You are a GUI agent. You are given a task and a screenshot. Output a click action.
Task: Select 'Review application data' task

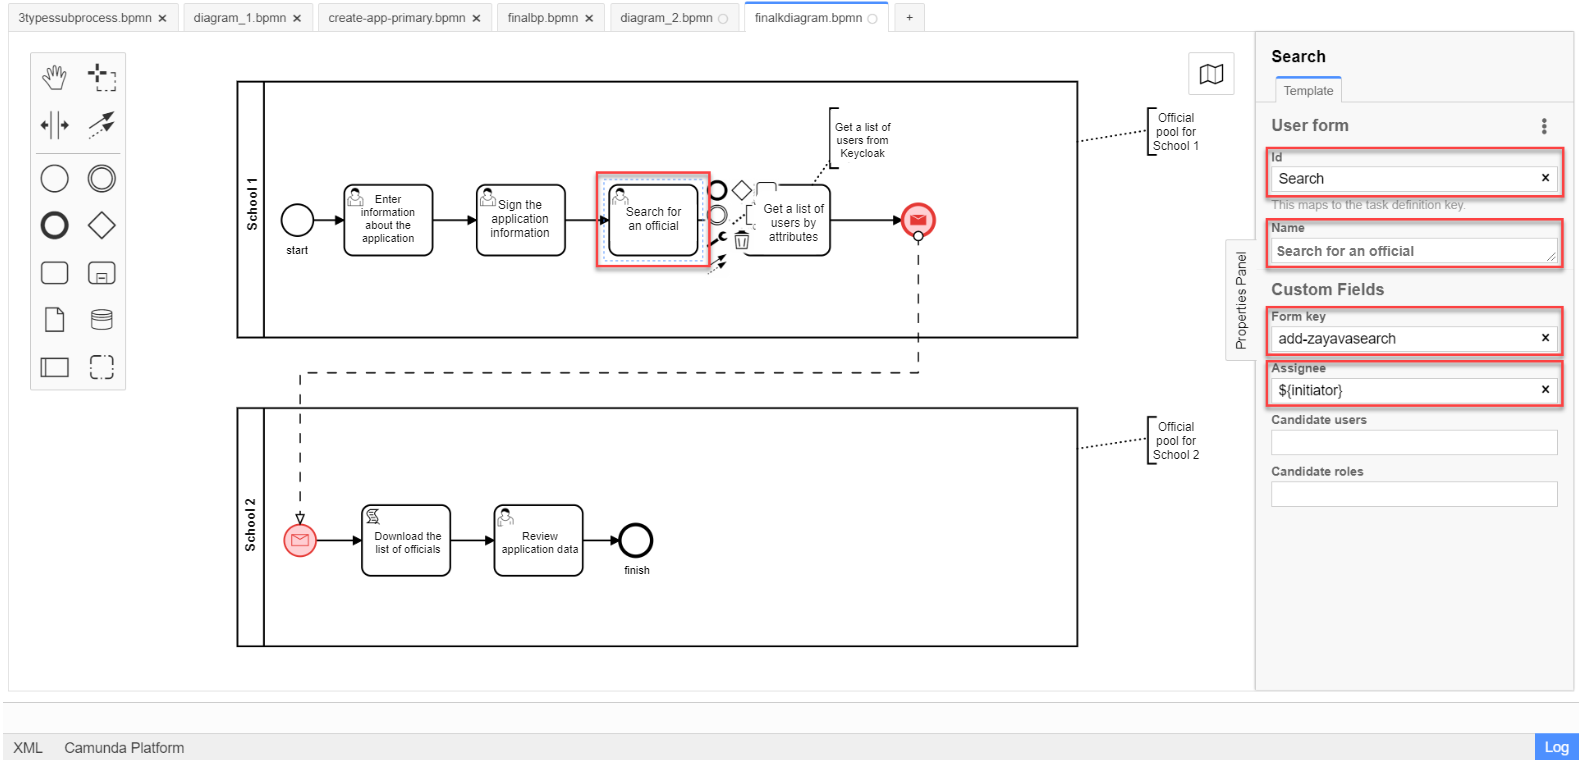point(539,541)
